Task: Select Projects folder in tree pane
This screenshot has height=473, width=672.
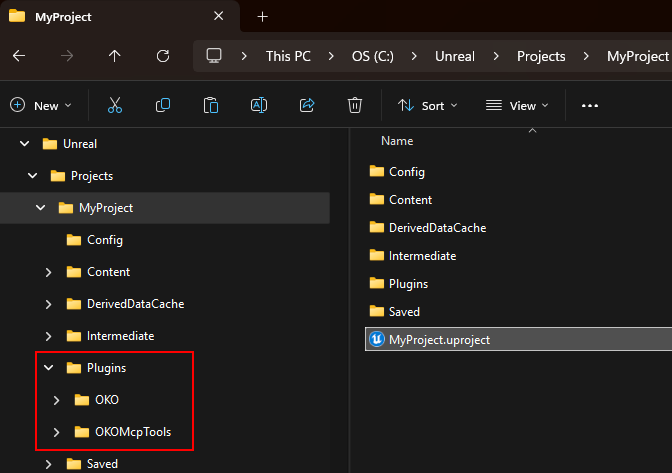Action: [81, 176]
